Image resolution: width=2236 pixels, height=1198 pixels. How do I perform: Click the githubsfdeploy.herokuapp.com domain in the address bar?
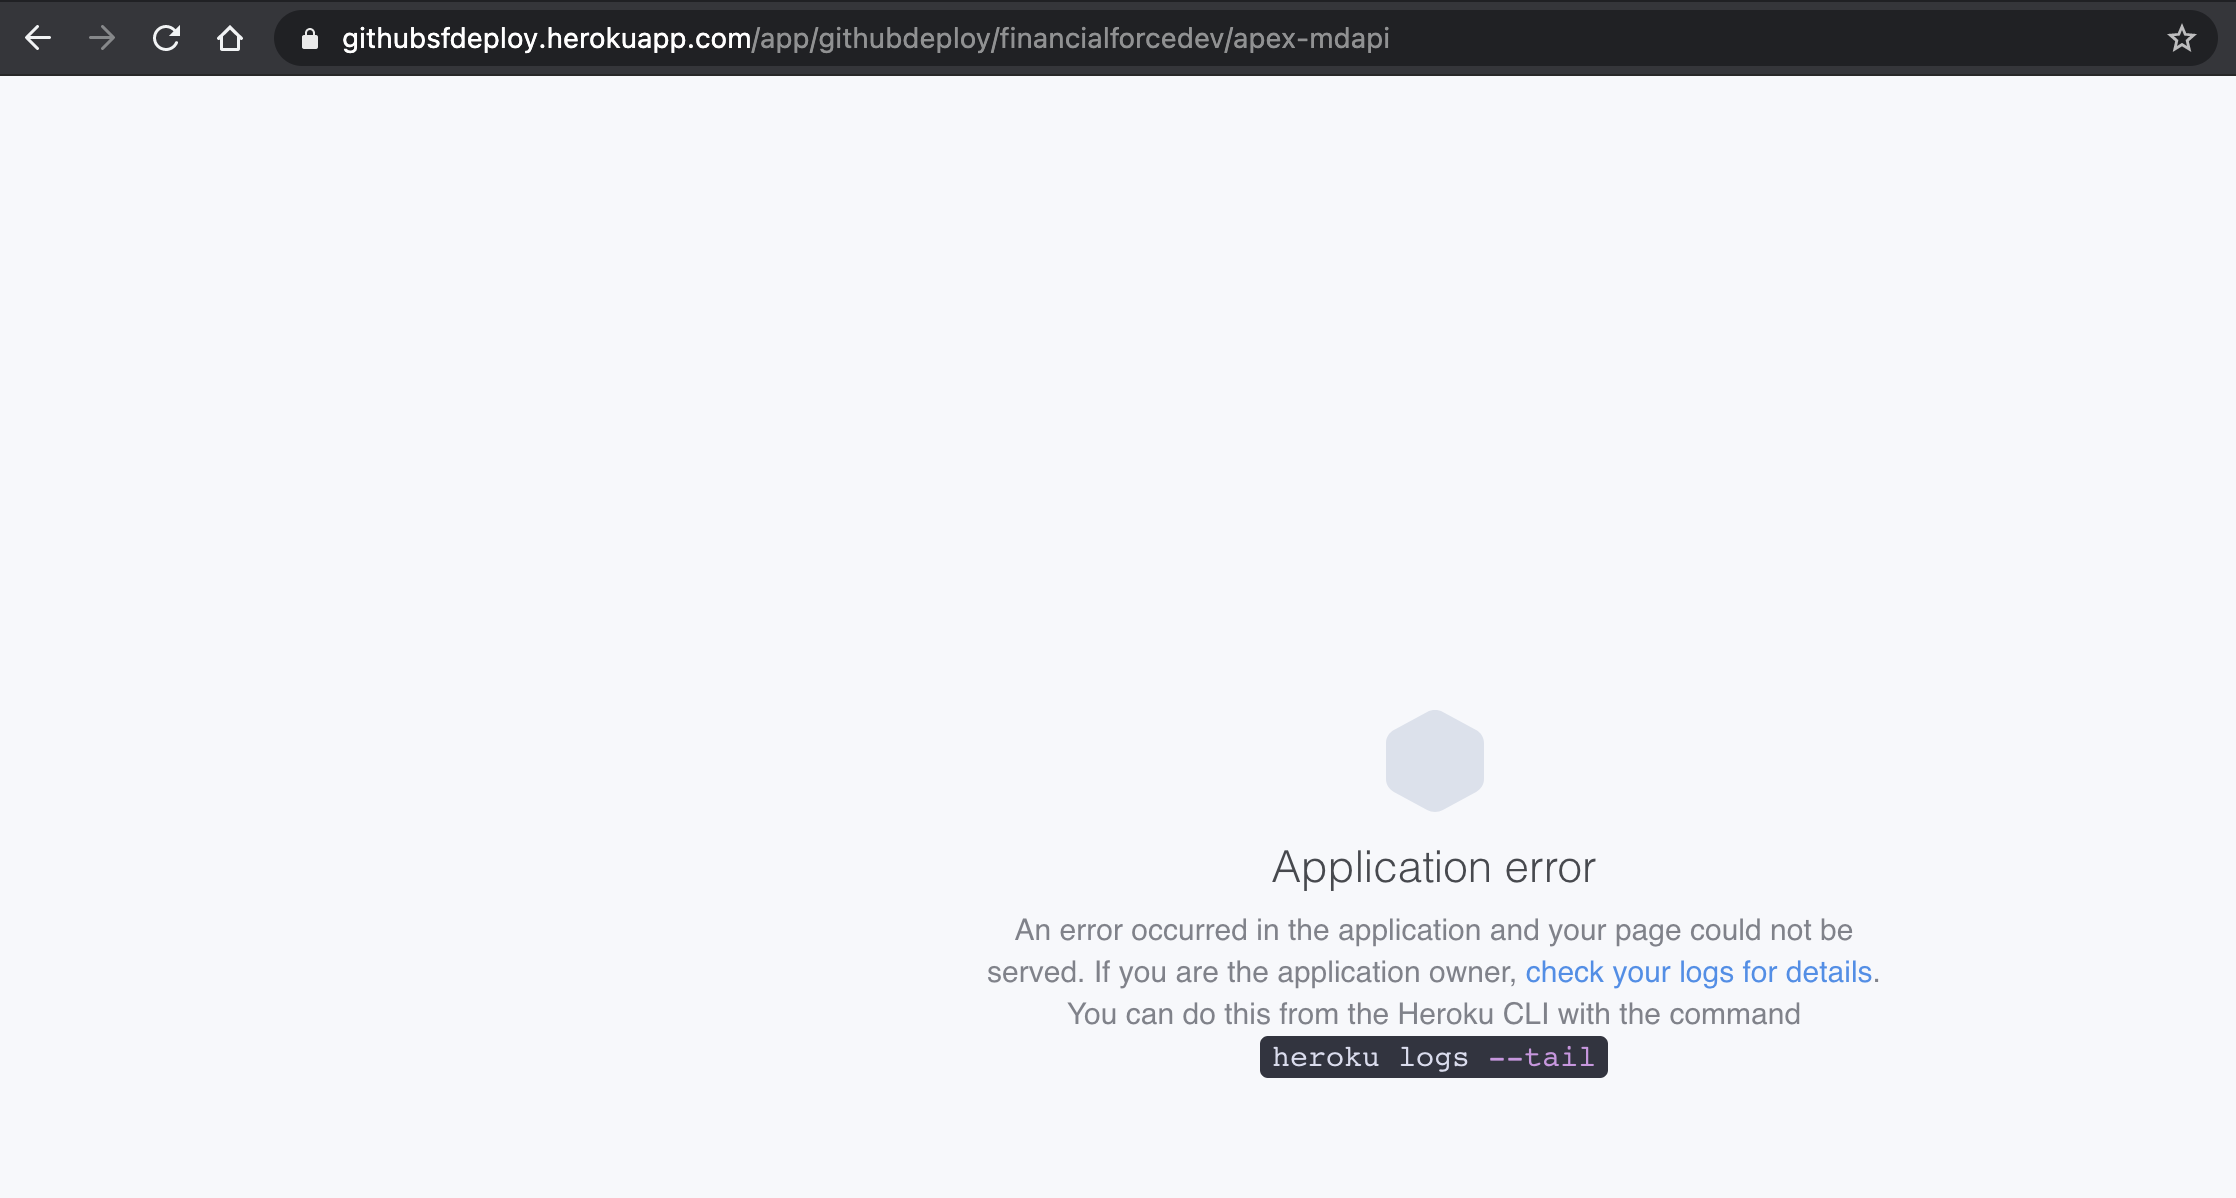coord(546,39)
